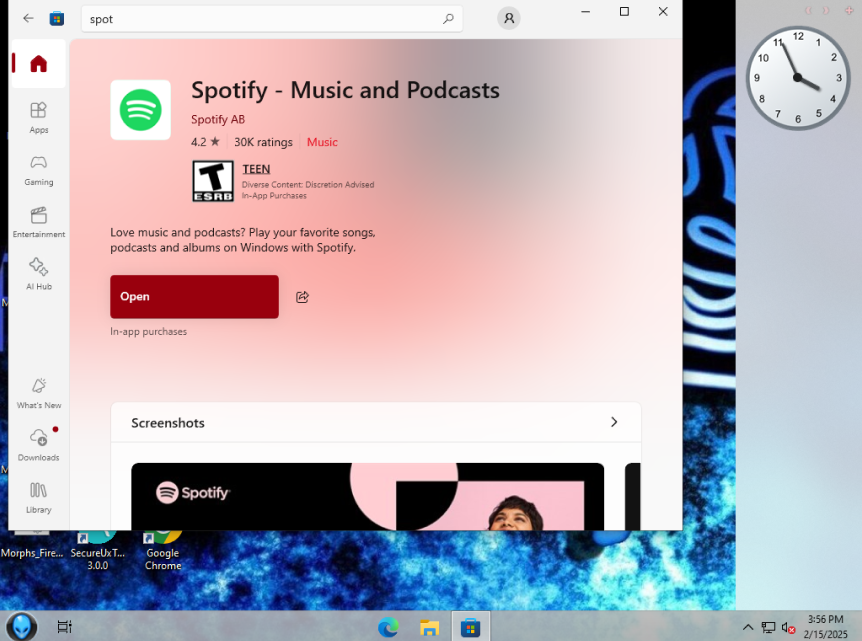Open the first Spotify screenshot thumbnail

click(x=367, y=496)
